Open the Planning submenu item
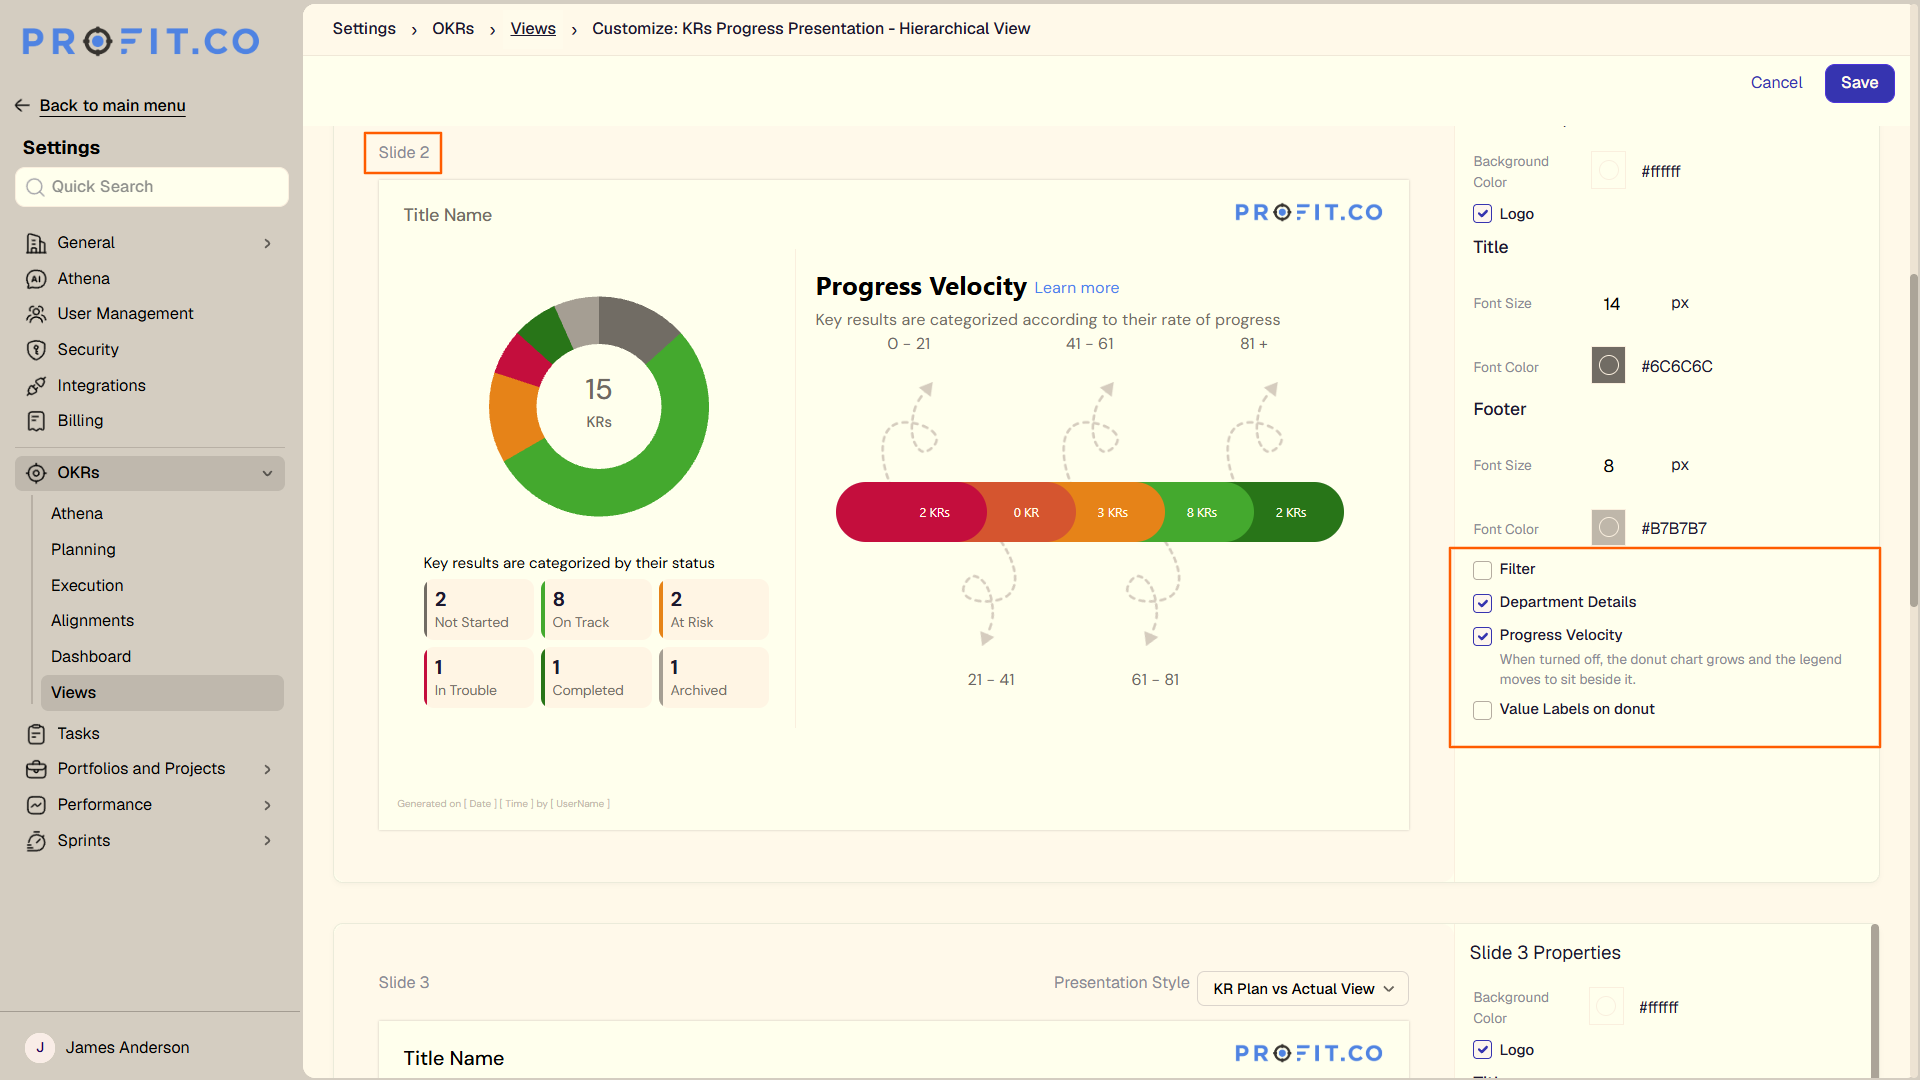This screenshot has width=1920, height=1080. point(83,550)
